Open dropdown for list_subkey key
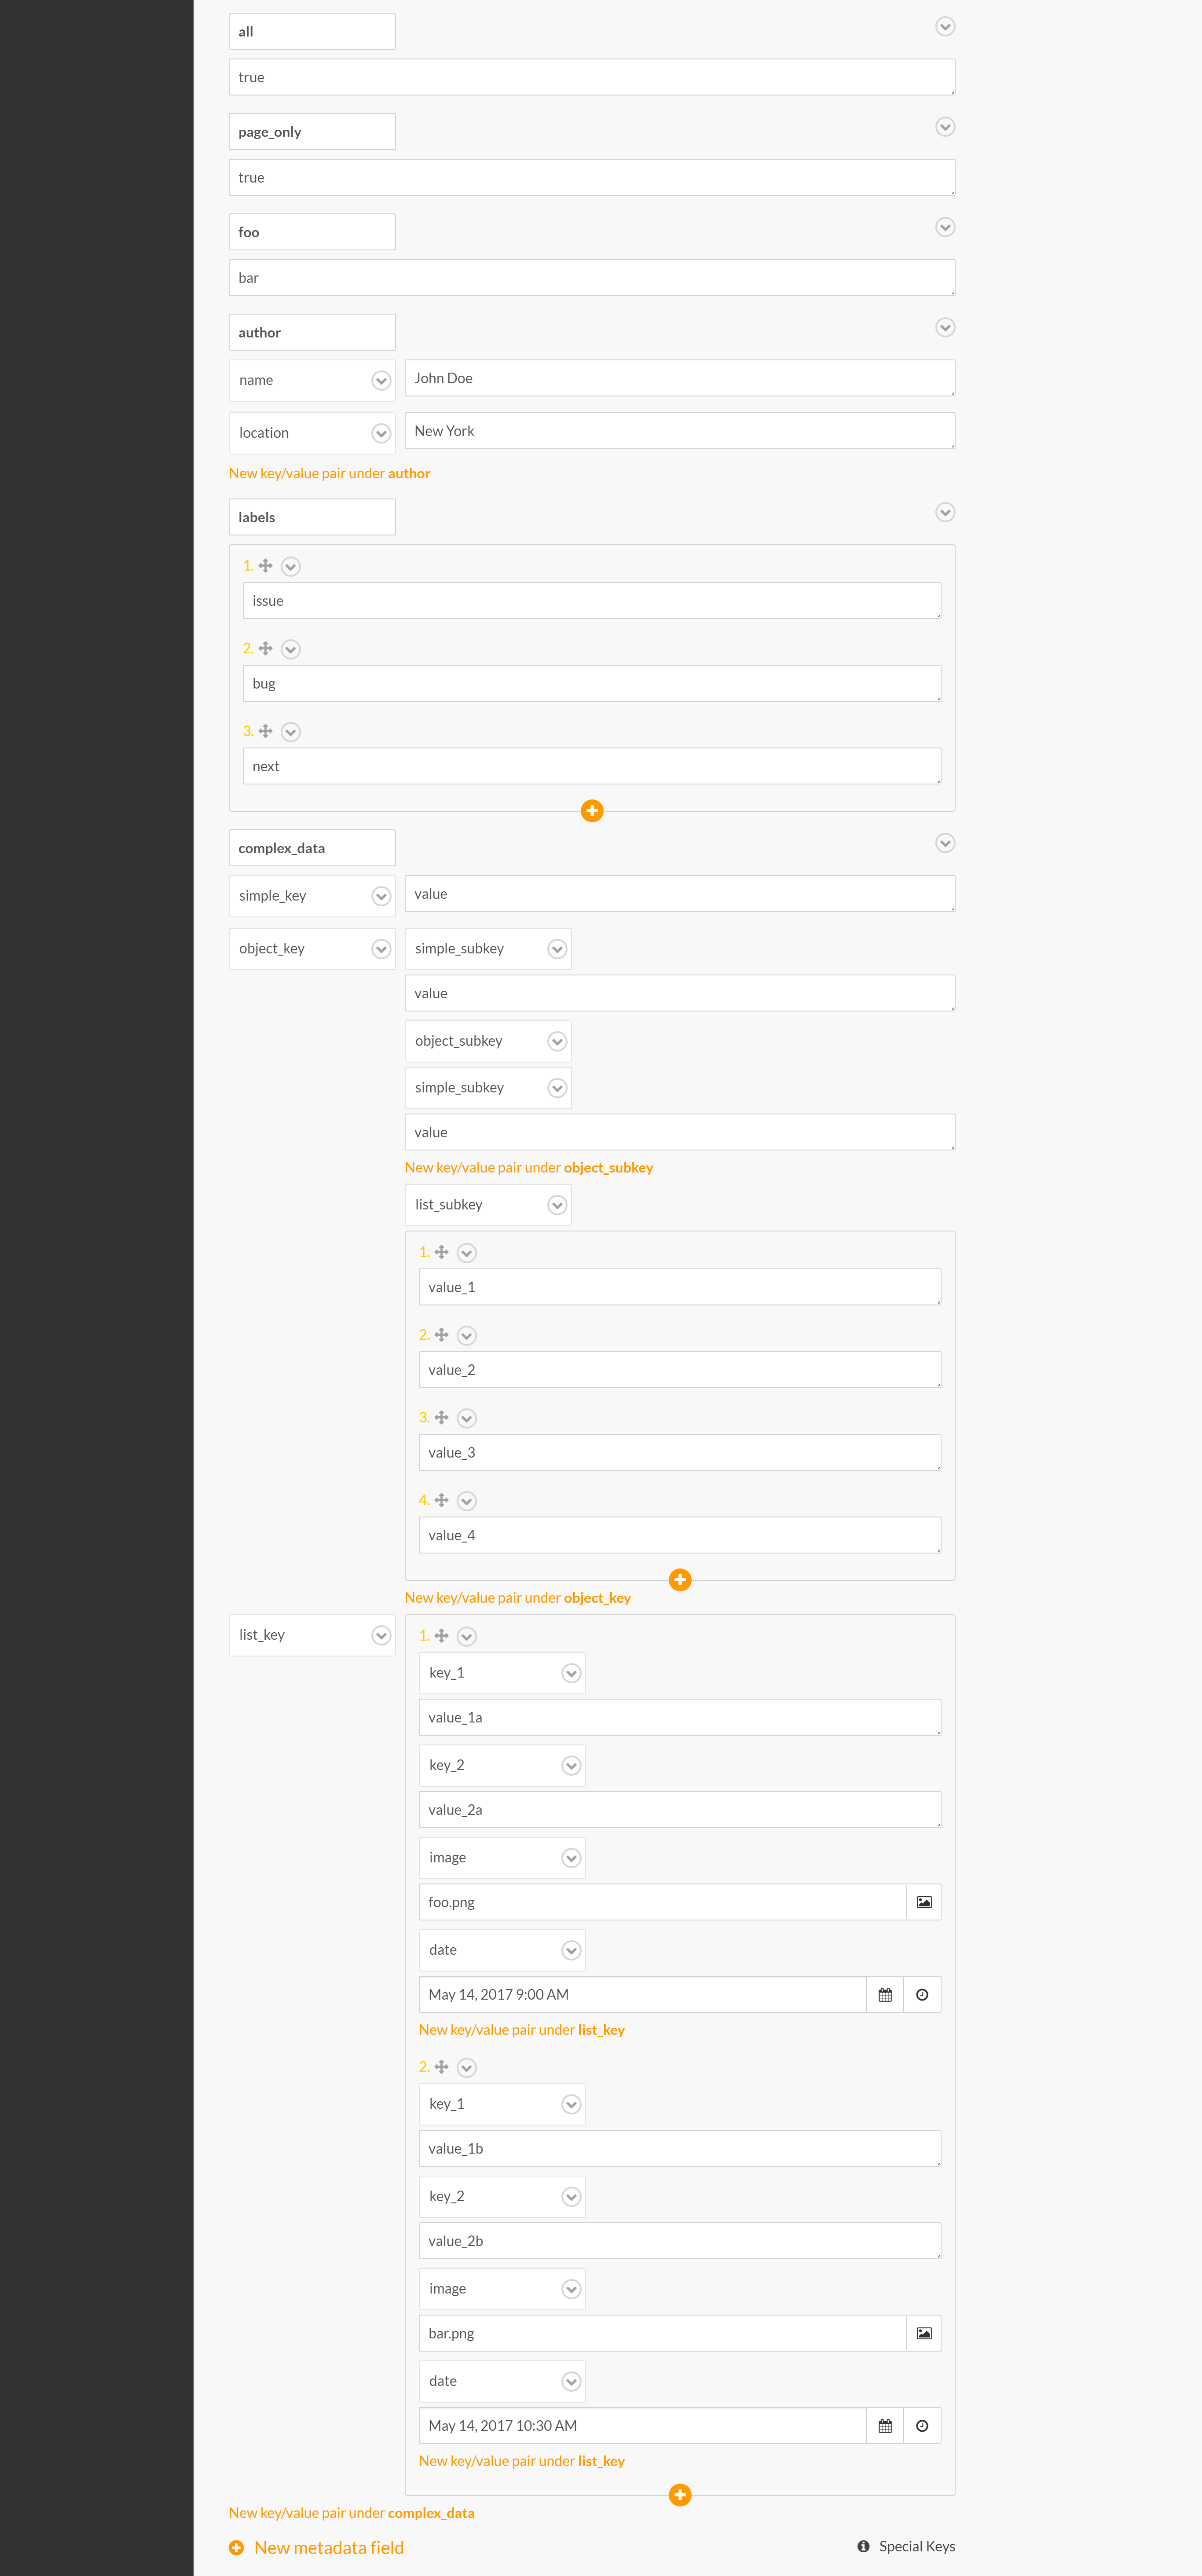1202x2576 pixels. point(557,1205)
